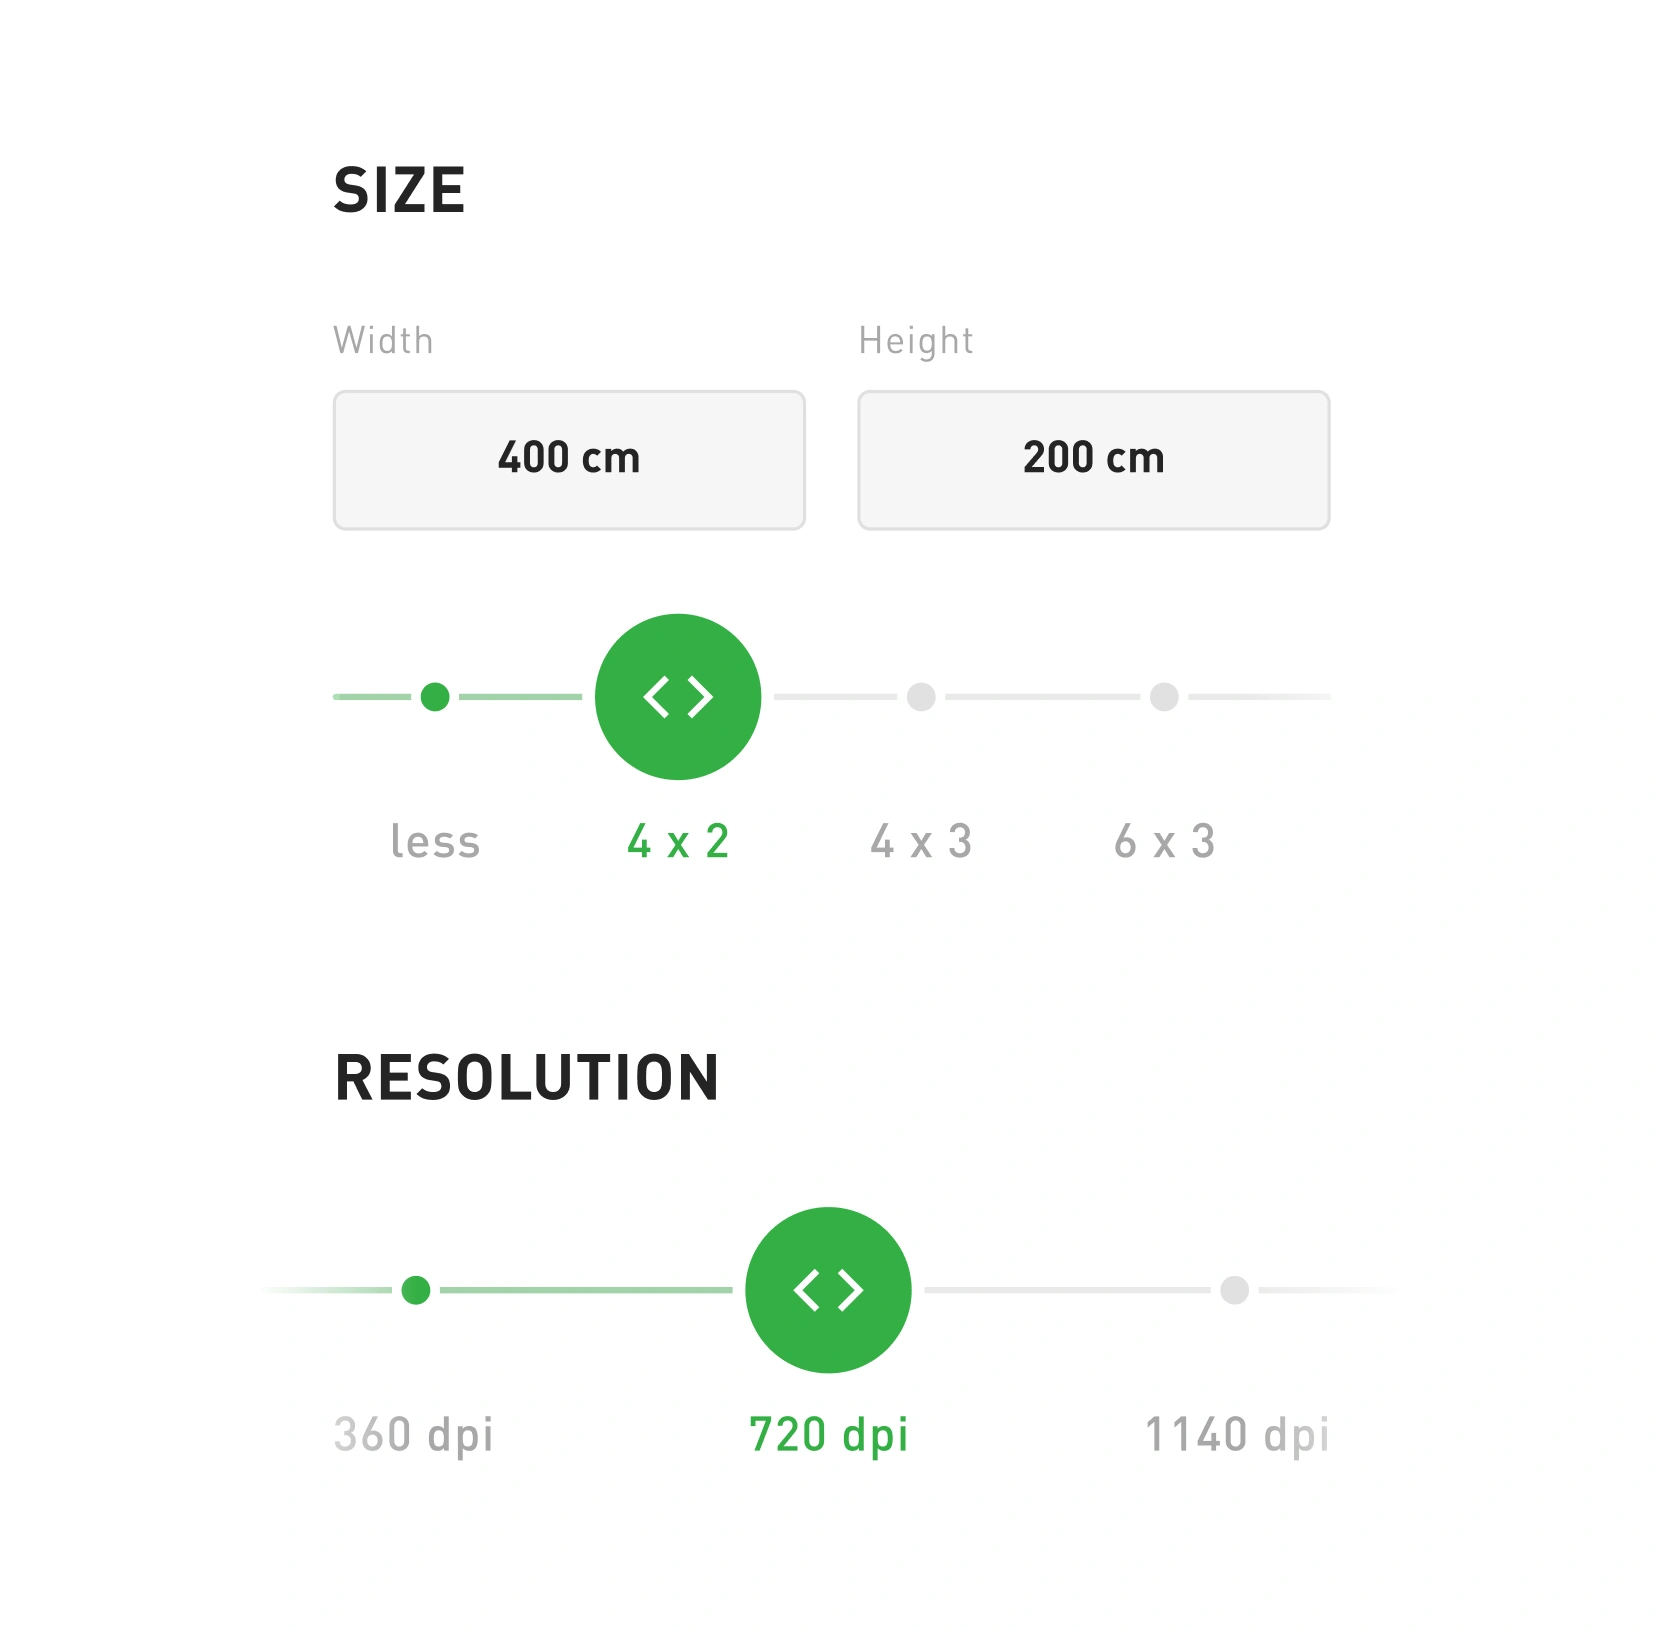Click the right chevron in size slider handle

701,697
